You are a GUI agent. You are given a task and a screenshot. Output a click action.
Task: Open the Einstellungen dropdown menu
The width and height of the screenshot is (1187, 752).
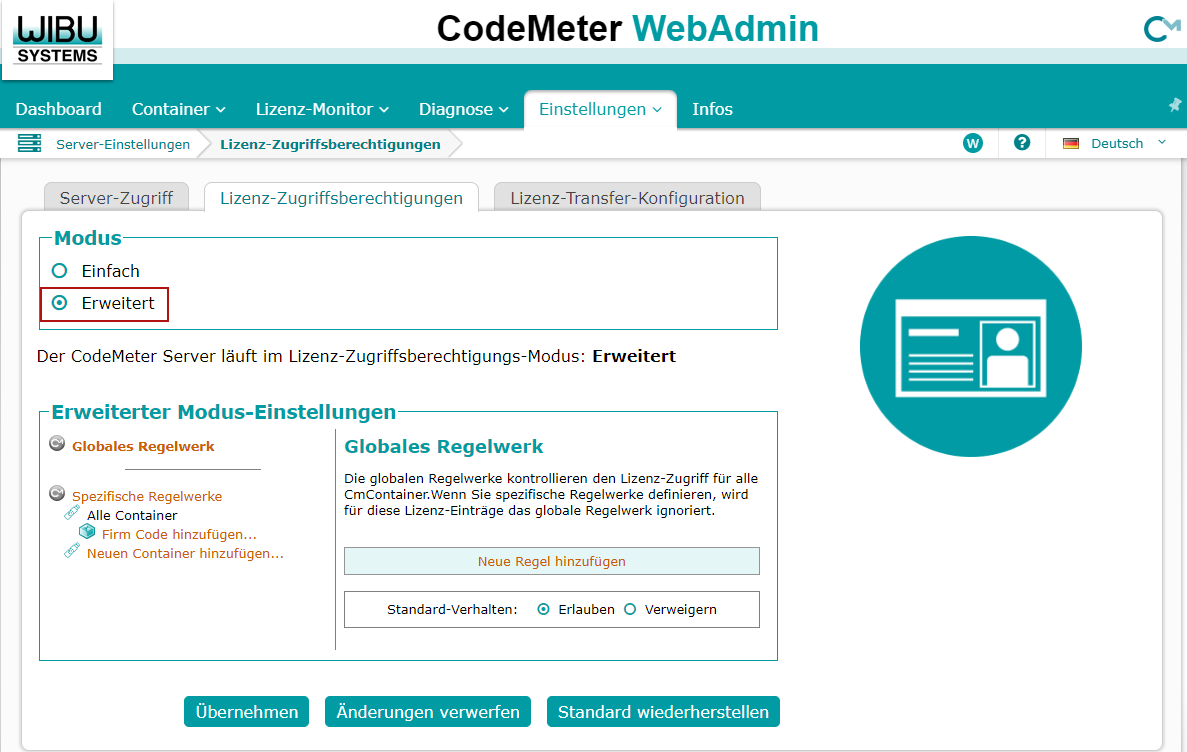(600, 109)
